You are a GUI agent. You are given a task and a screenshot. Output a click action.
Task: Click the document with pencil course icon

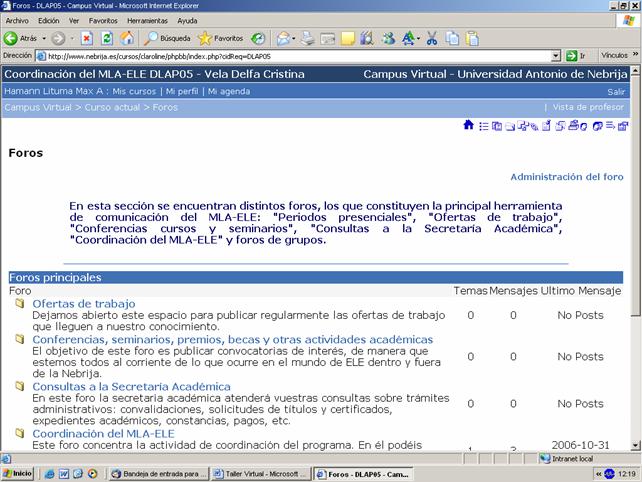click(x=546, y=126)
